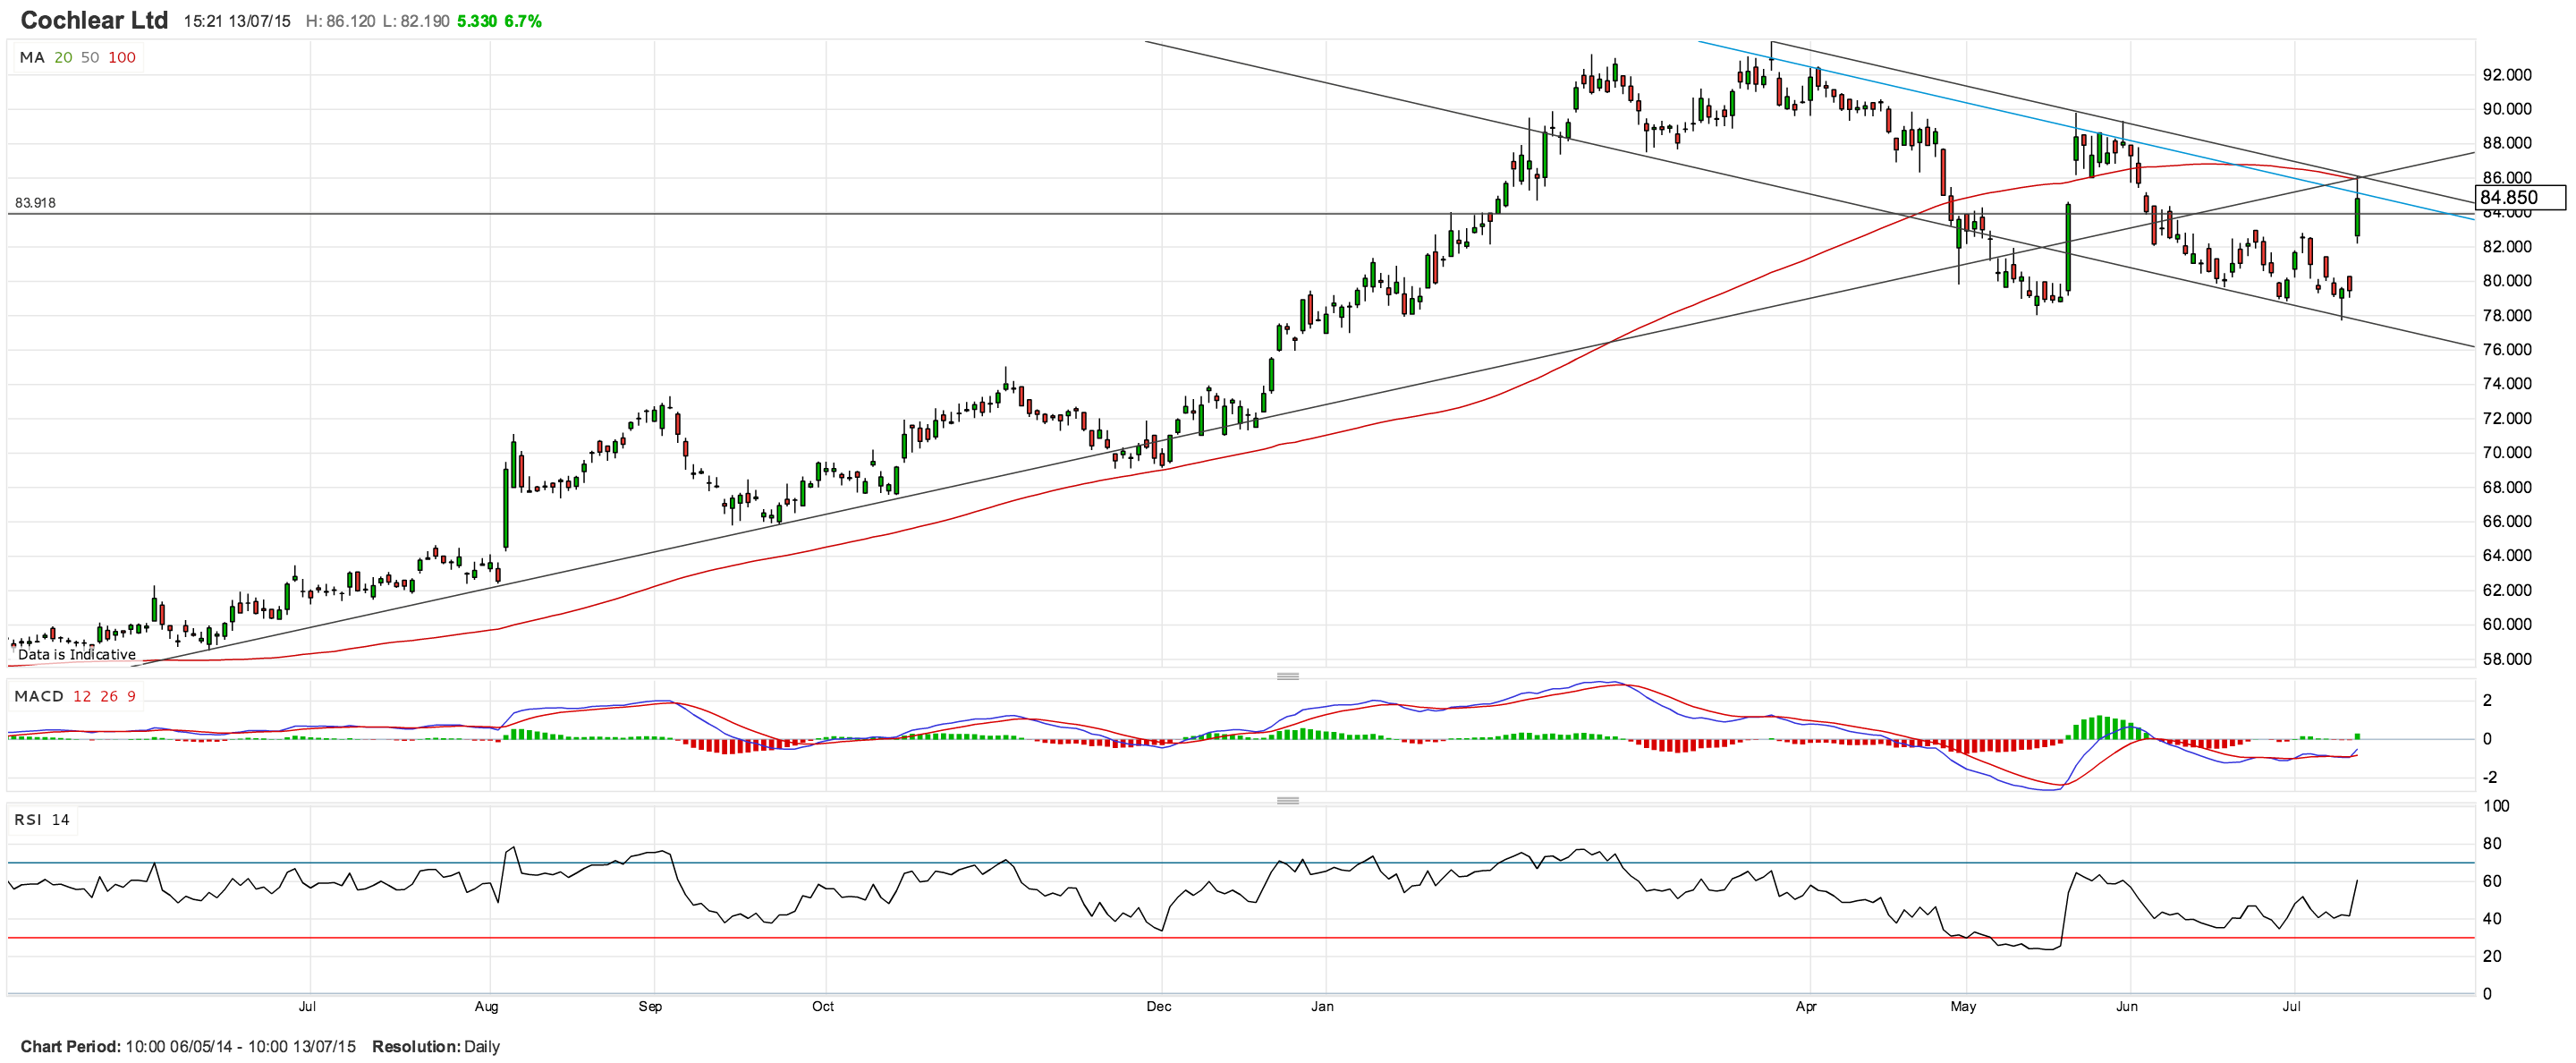Click the 83.918 horizontal line label

pyautogui.click(x=35, y=203)
